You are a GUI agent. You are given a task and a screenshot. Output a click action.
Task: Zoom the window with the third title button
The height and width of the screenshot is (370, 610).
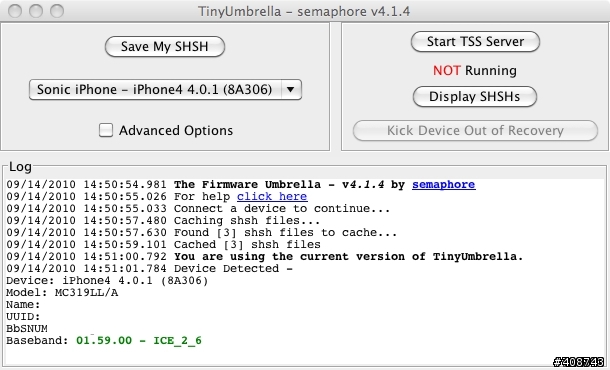(x=57, y=11)
